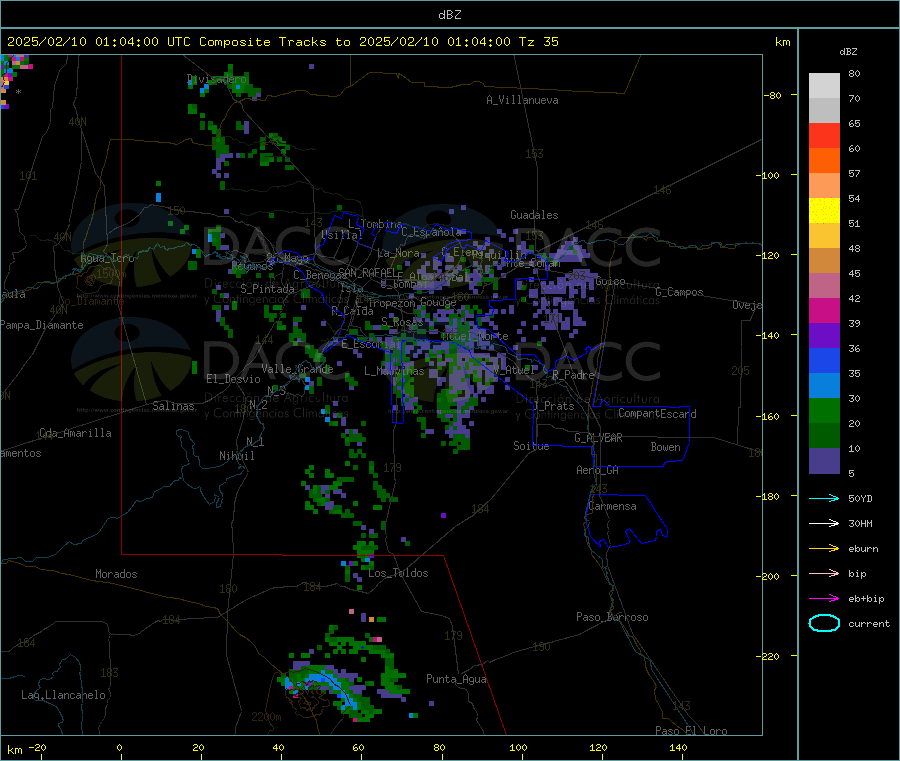The width and height of the screenshot is (900, 761).
Task: Click the Salinas map label
Action: pos(173,406)
